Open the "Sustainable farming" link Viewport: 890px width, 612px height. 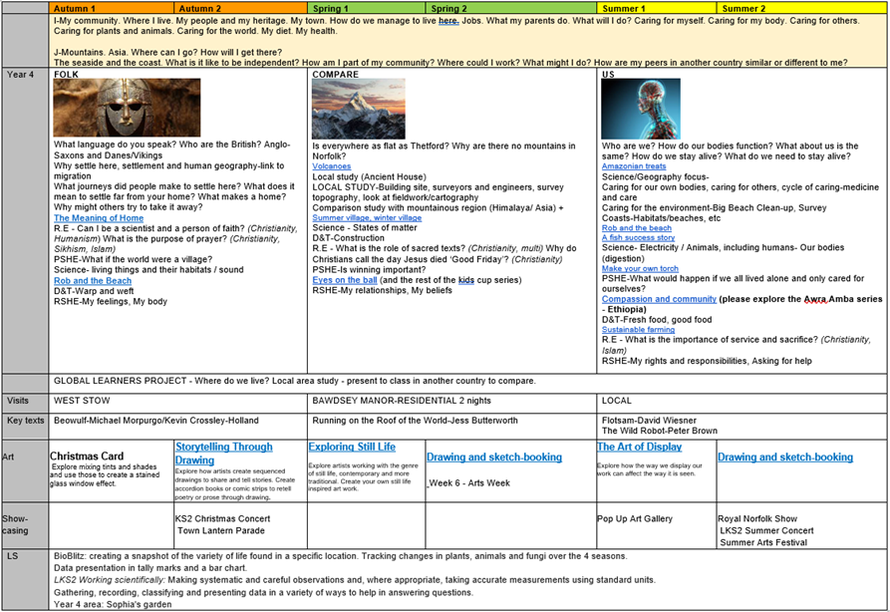[x=638, y=330]
